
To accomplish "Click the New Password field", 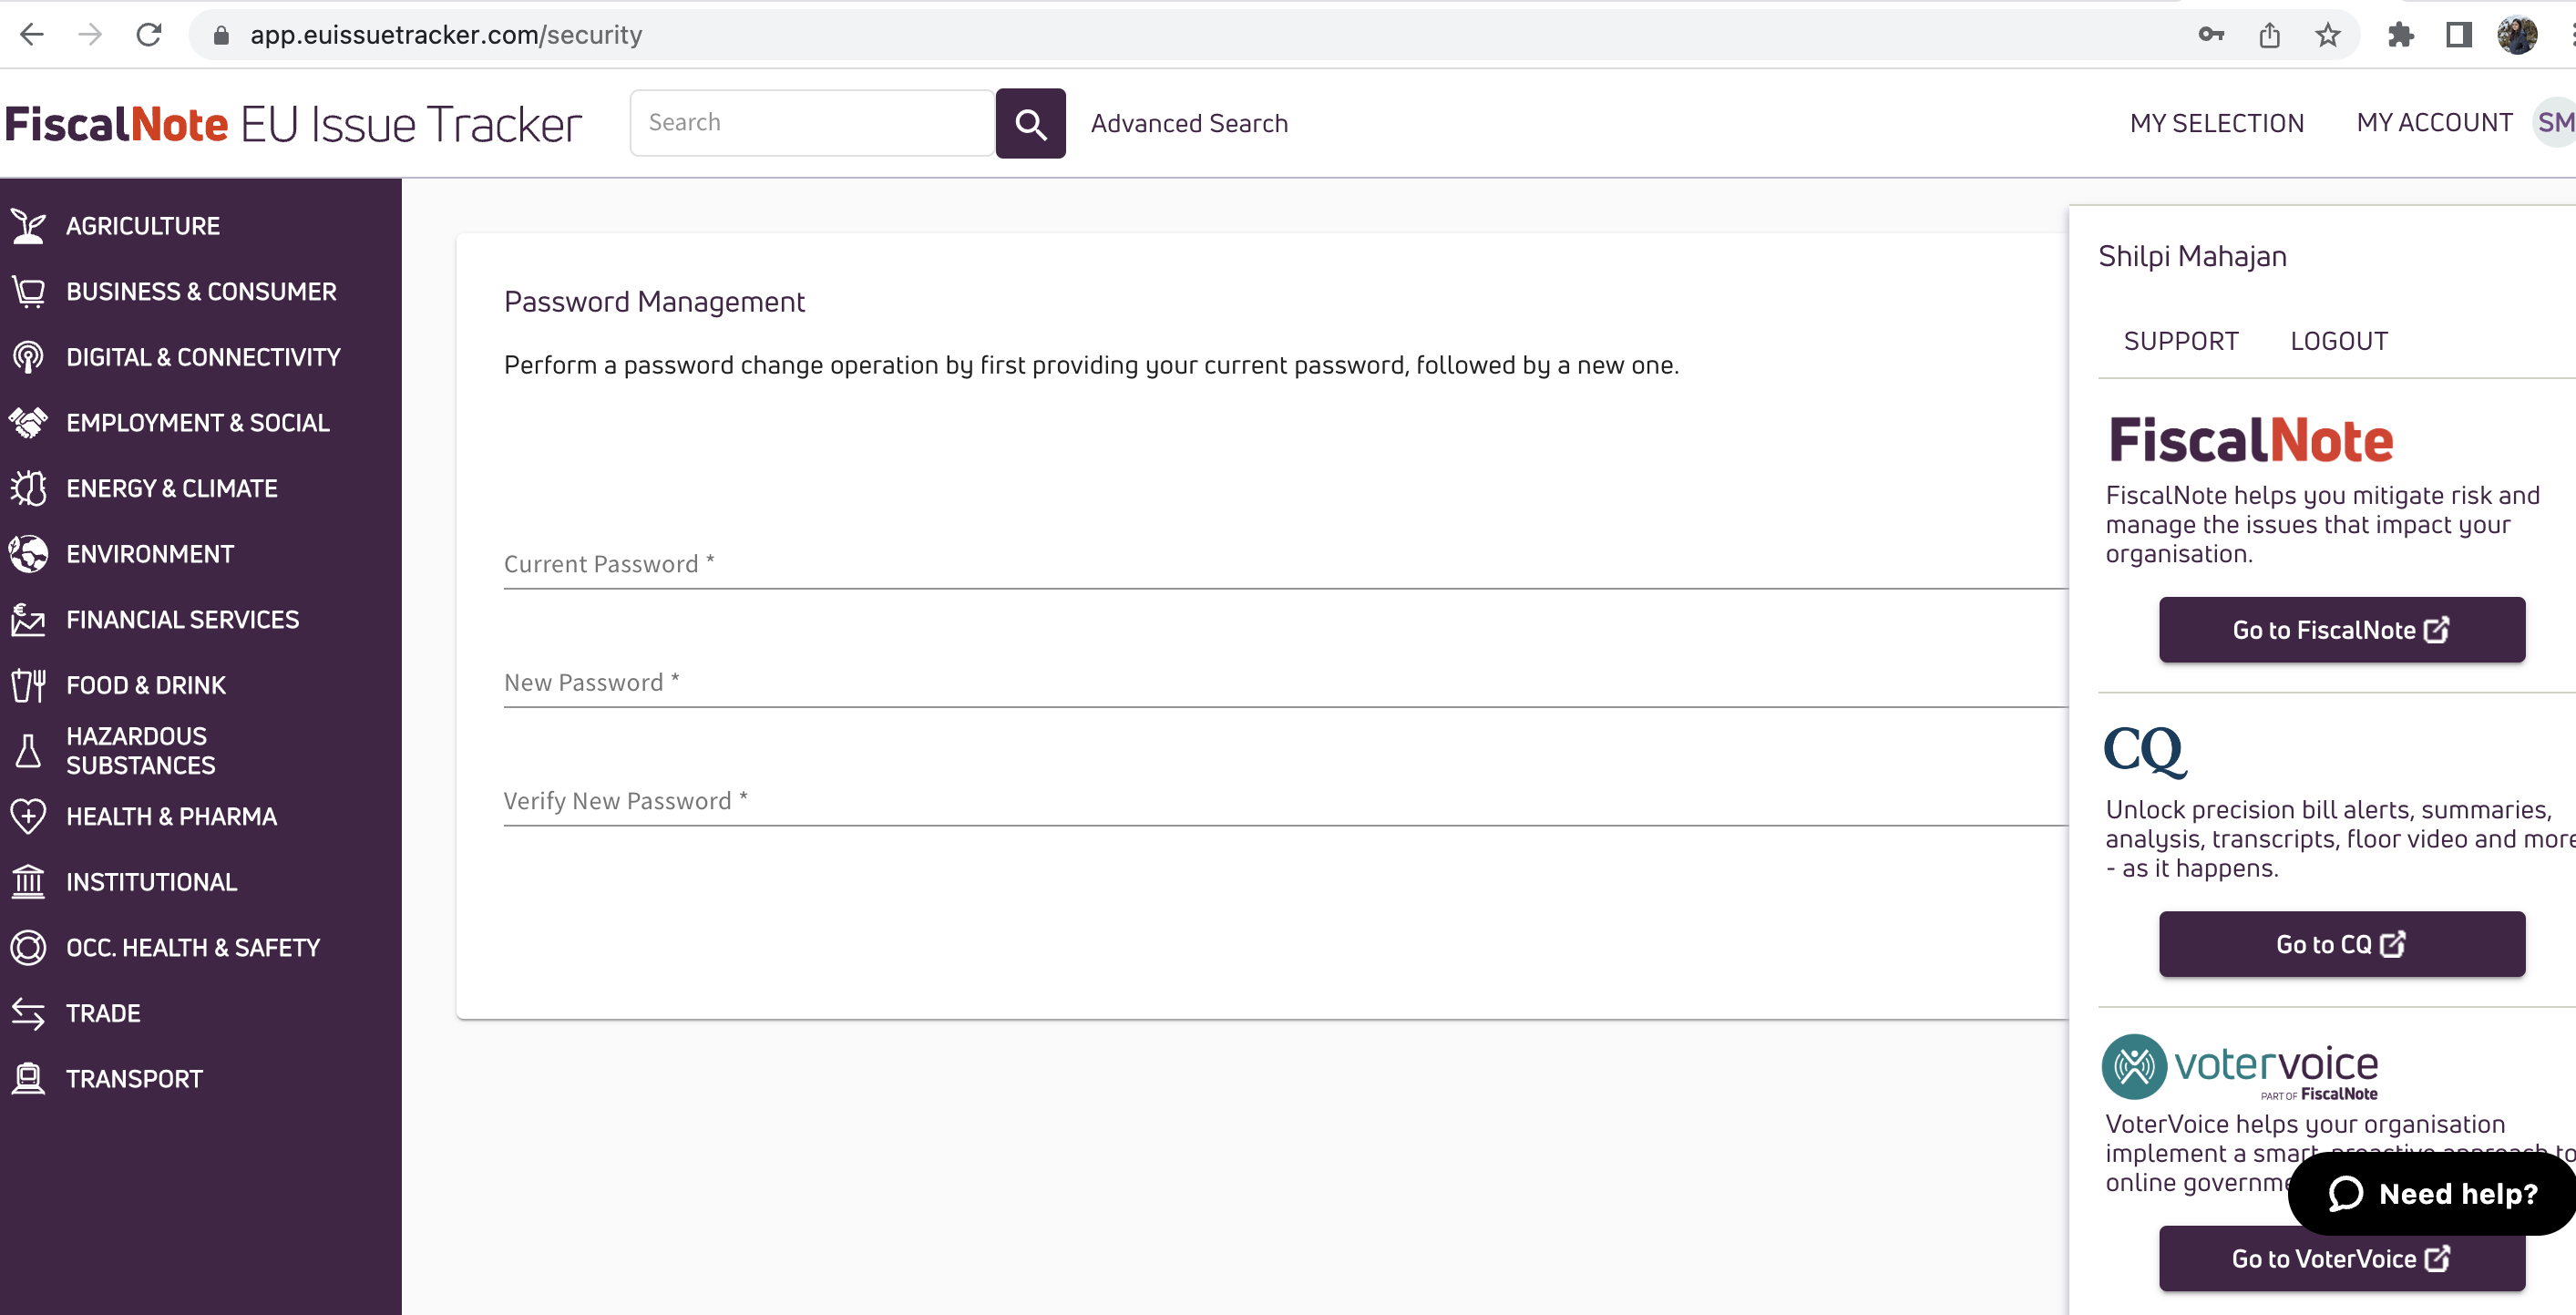I will click(x=1285, y=682).
